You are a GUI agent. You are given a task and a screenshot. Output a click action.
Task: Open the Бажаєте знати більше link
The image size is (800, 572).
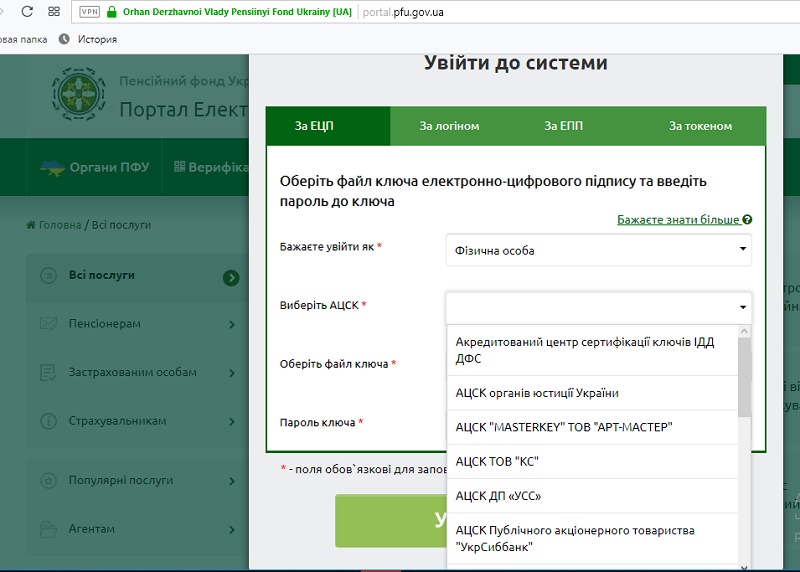(678, 219)
